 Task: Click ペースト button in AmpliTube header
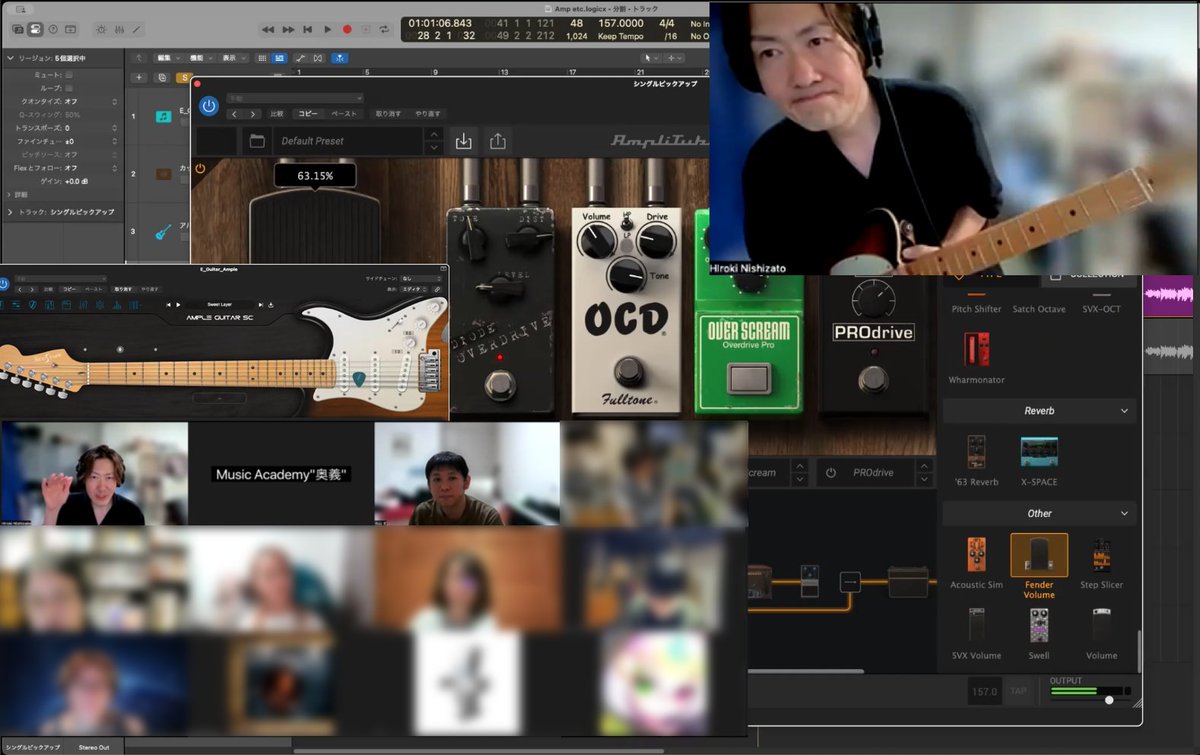[x=344, y=114]
